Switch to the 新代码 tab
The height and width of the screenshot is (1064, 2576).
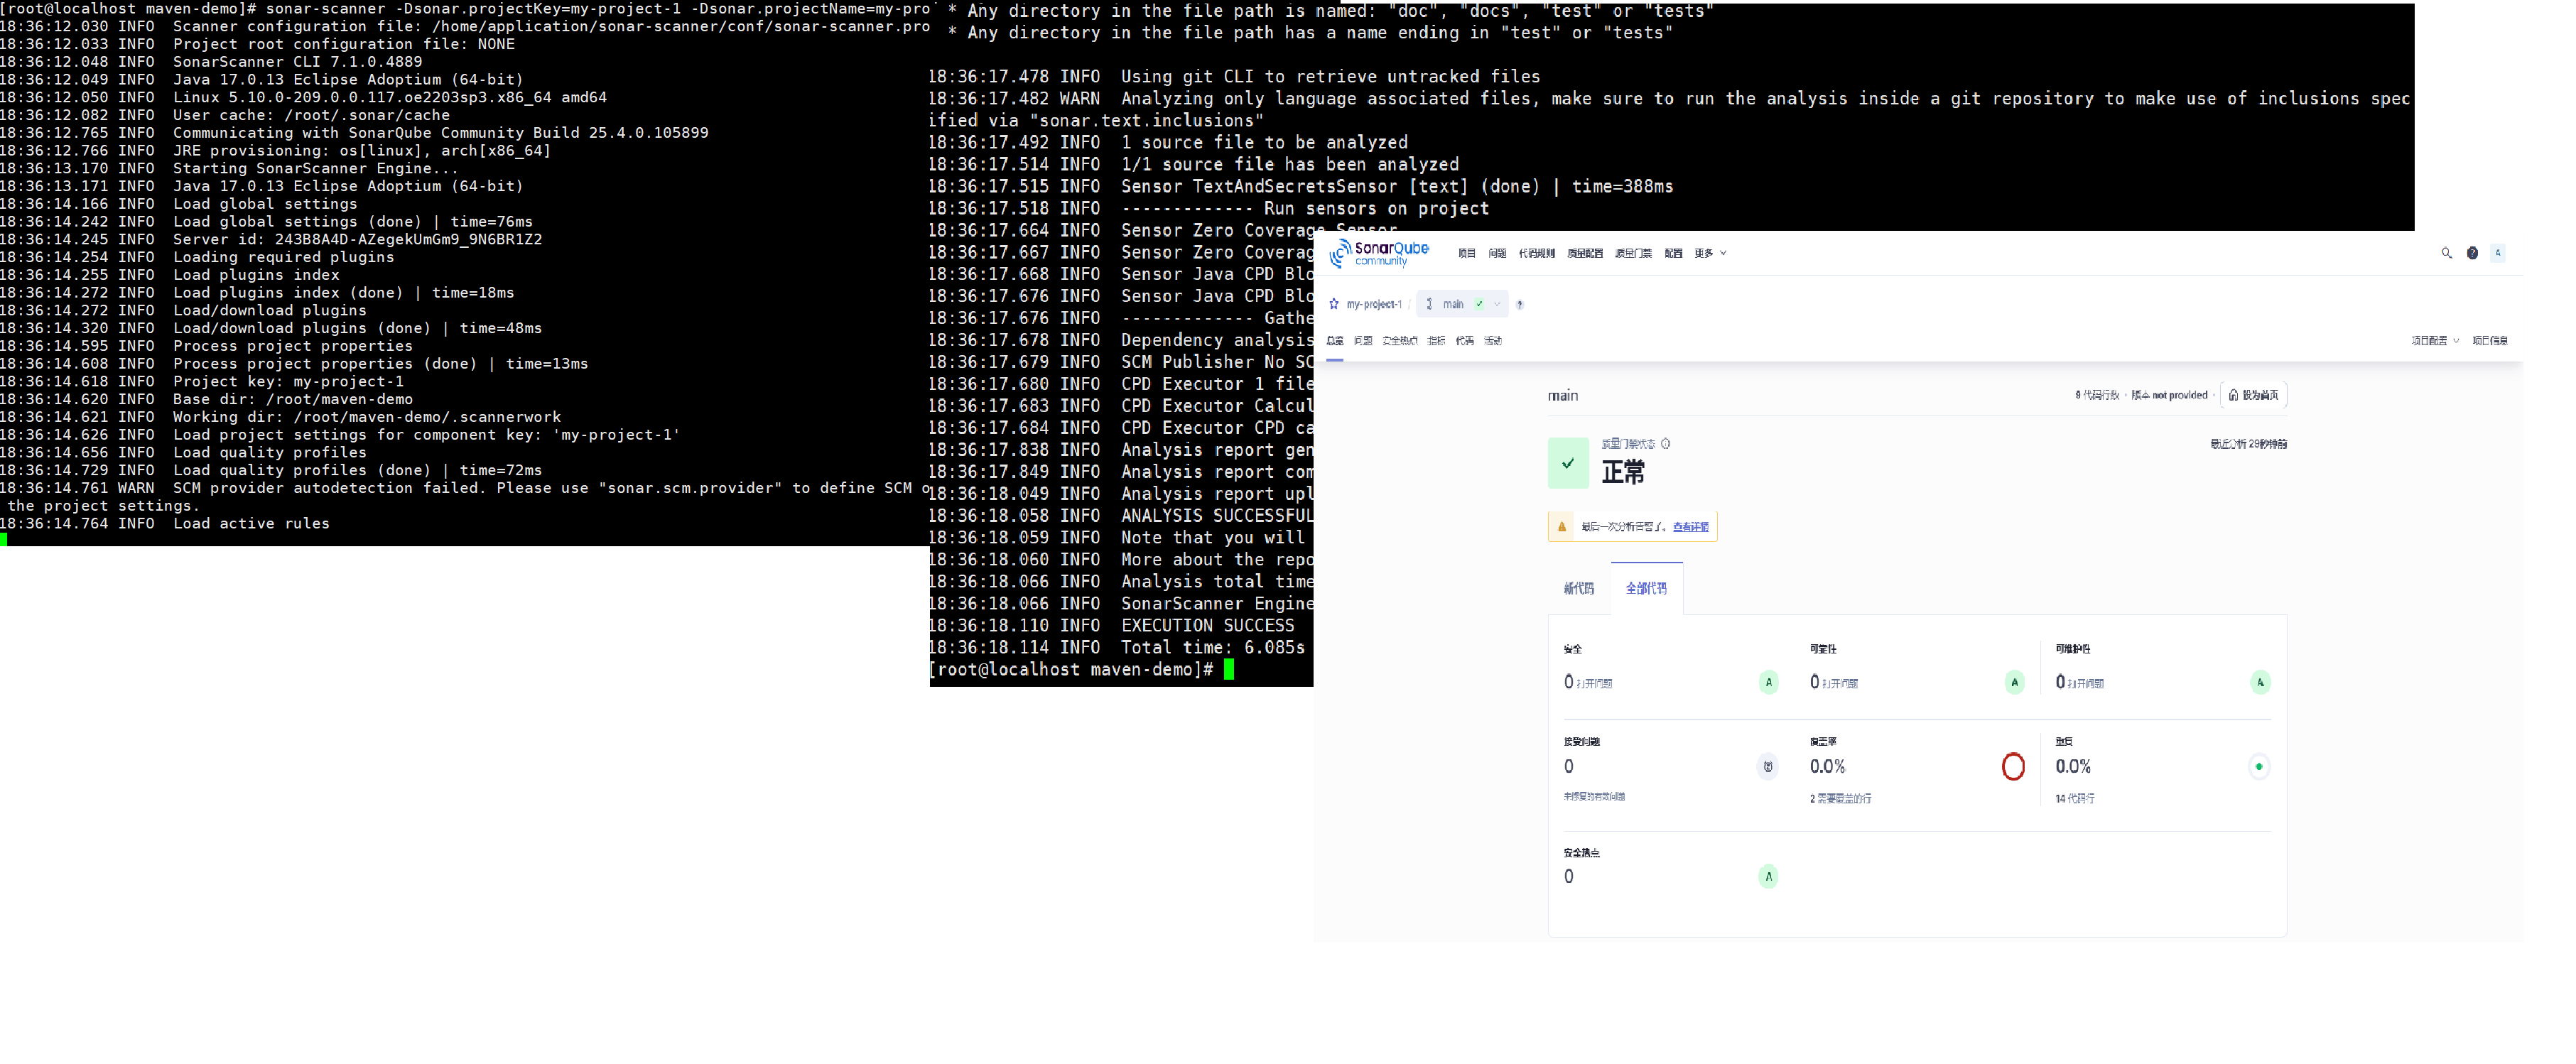[x=1578, y=589]
